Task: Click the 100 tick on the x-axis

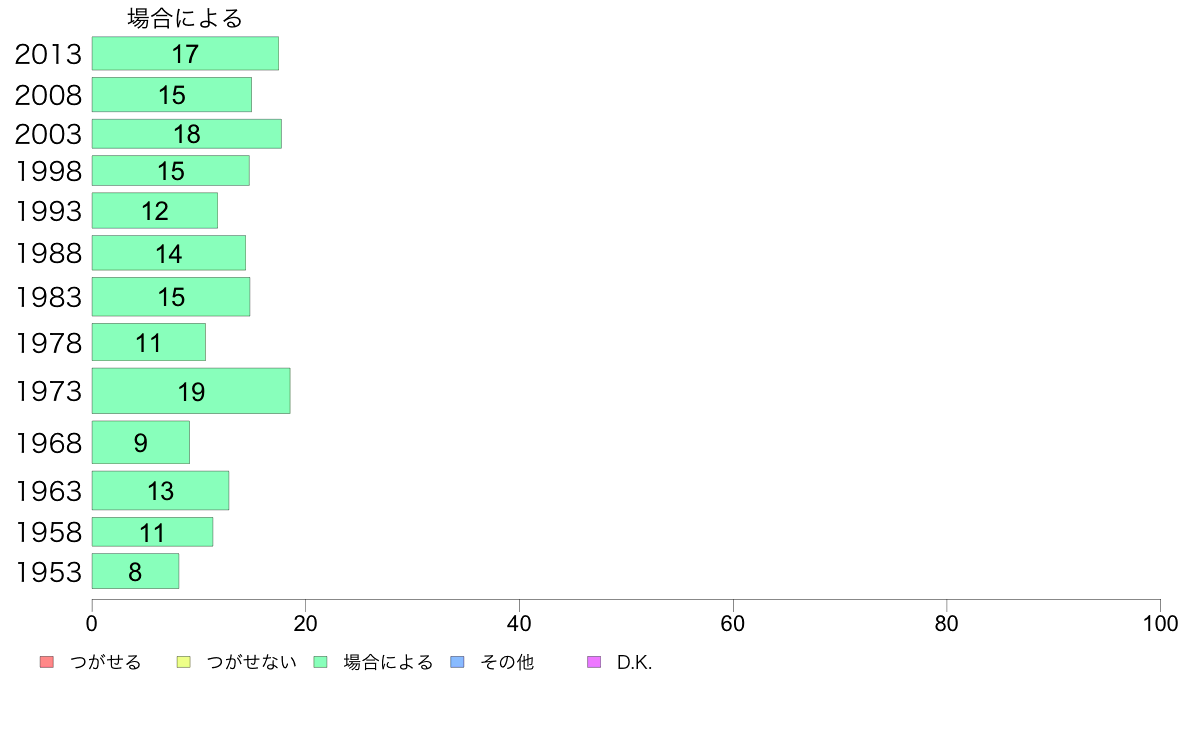Action: (x=1160, y=624)
